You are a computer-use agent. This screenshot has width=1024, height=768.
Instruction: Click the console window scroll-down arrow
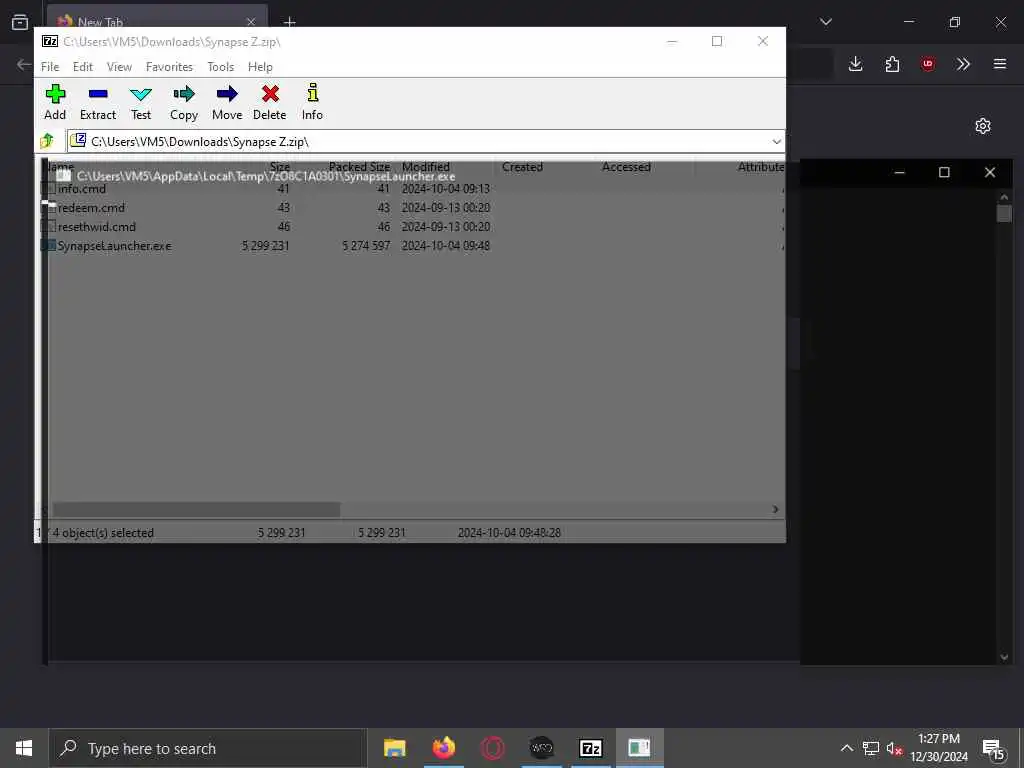1004,657
